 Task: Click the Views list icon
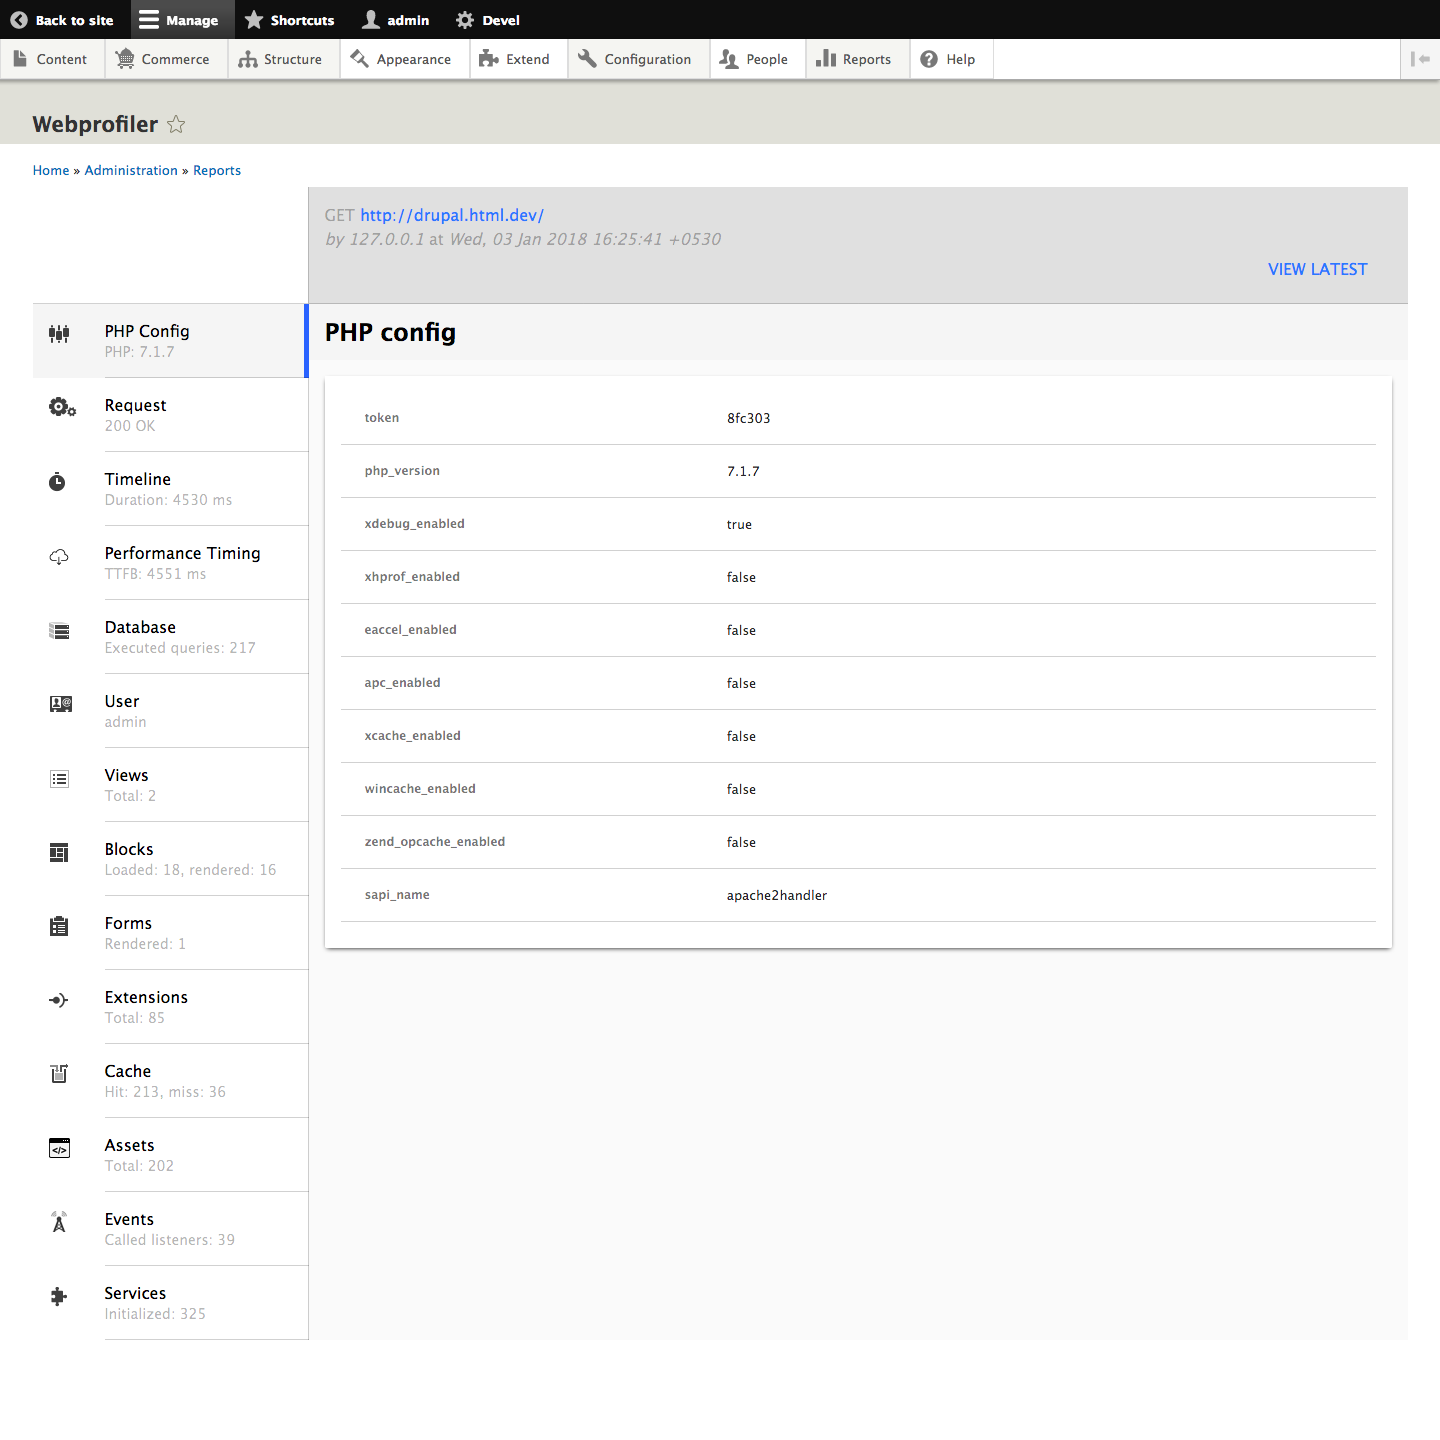tap(59, 778)
